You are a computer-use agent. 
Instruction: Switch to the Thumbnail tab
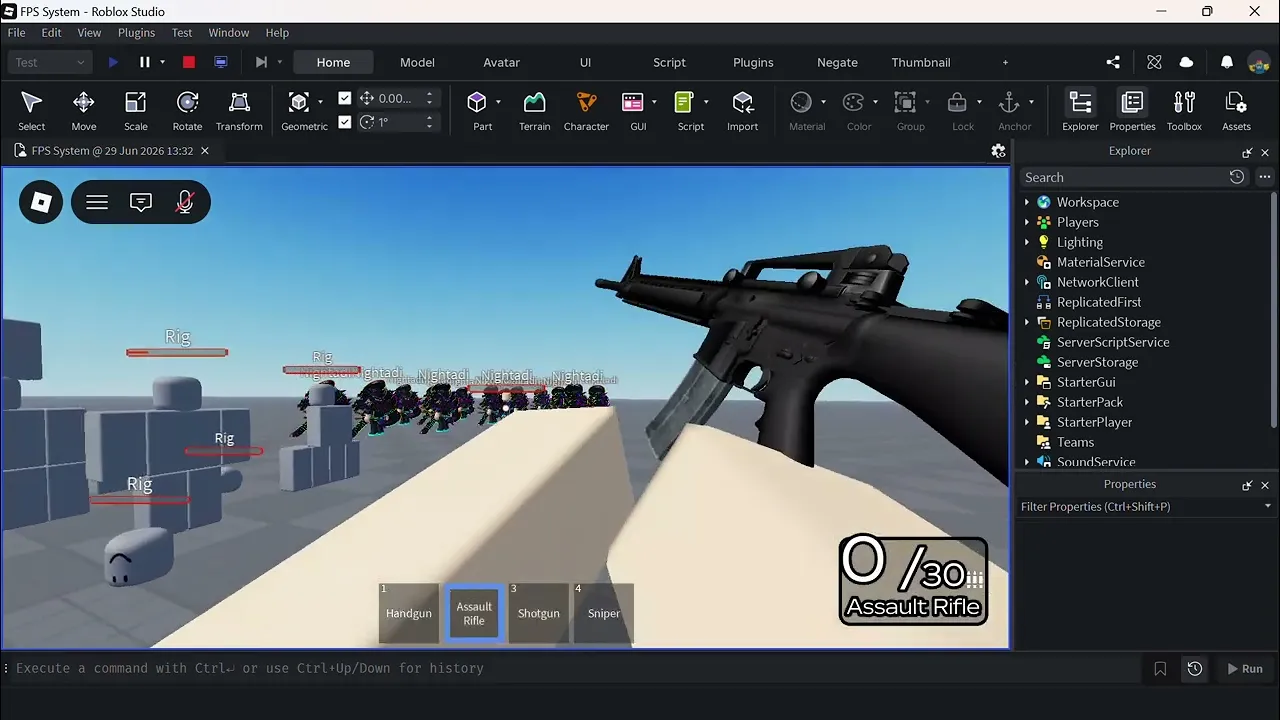921,62
